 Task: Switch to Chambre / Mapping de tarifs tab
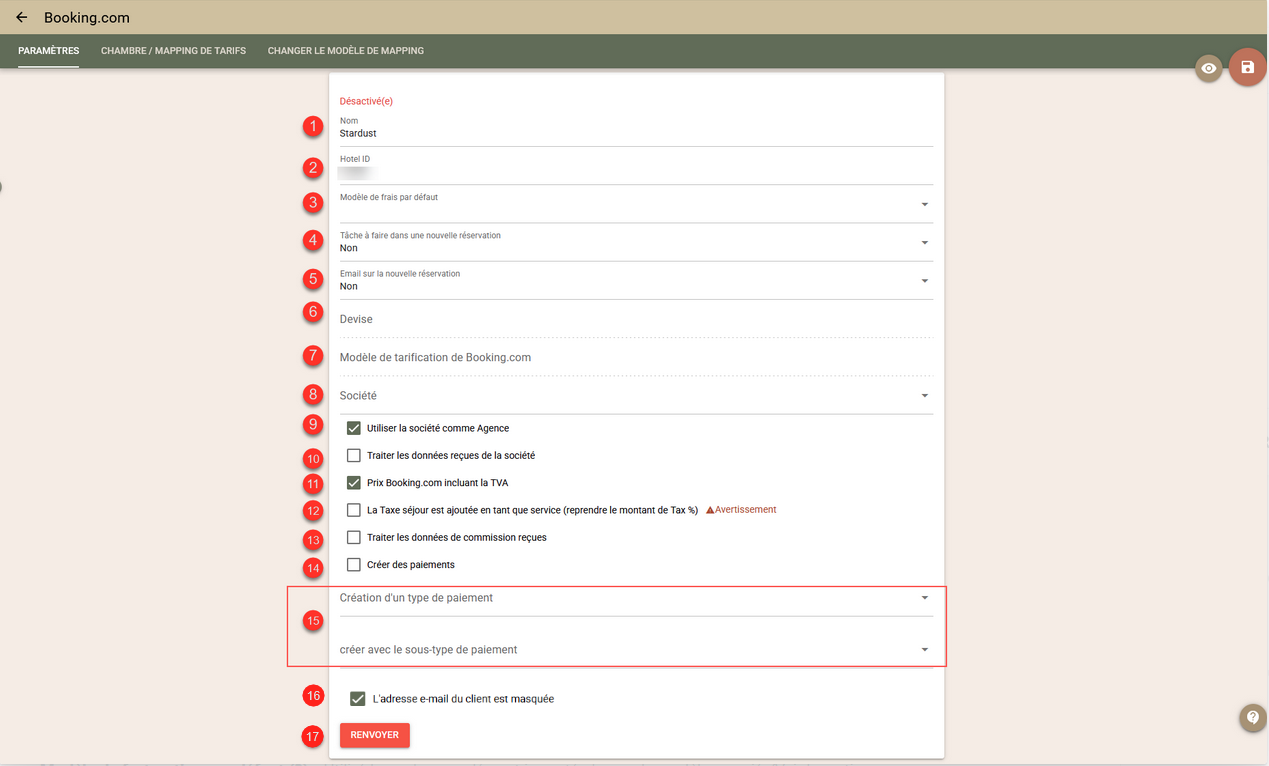point(173,51)
